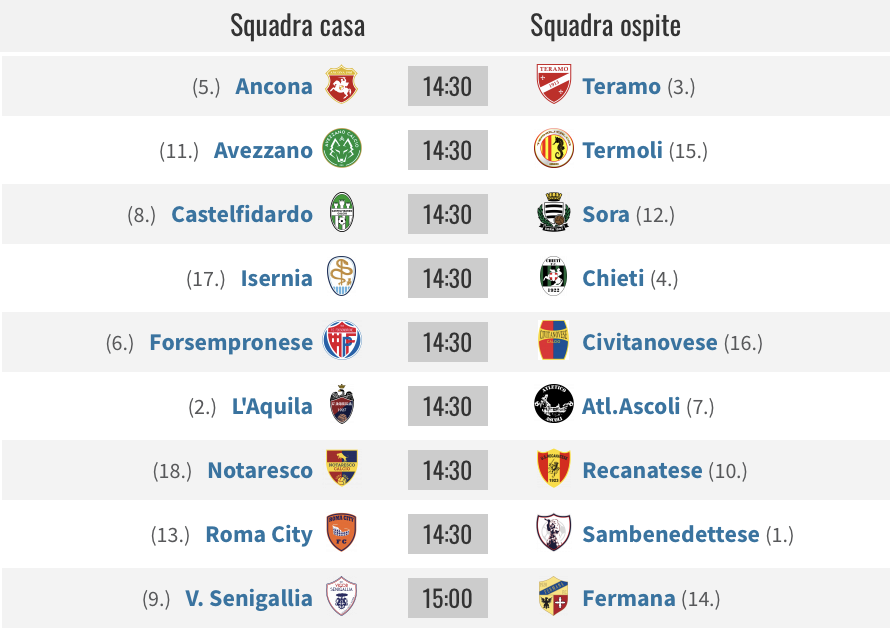Image resolution: width=890 pixels, height=634 pixels.
Task: Click the Civitanovese red-blue crest
Action: (553, 340)
